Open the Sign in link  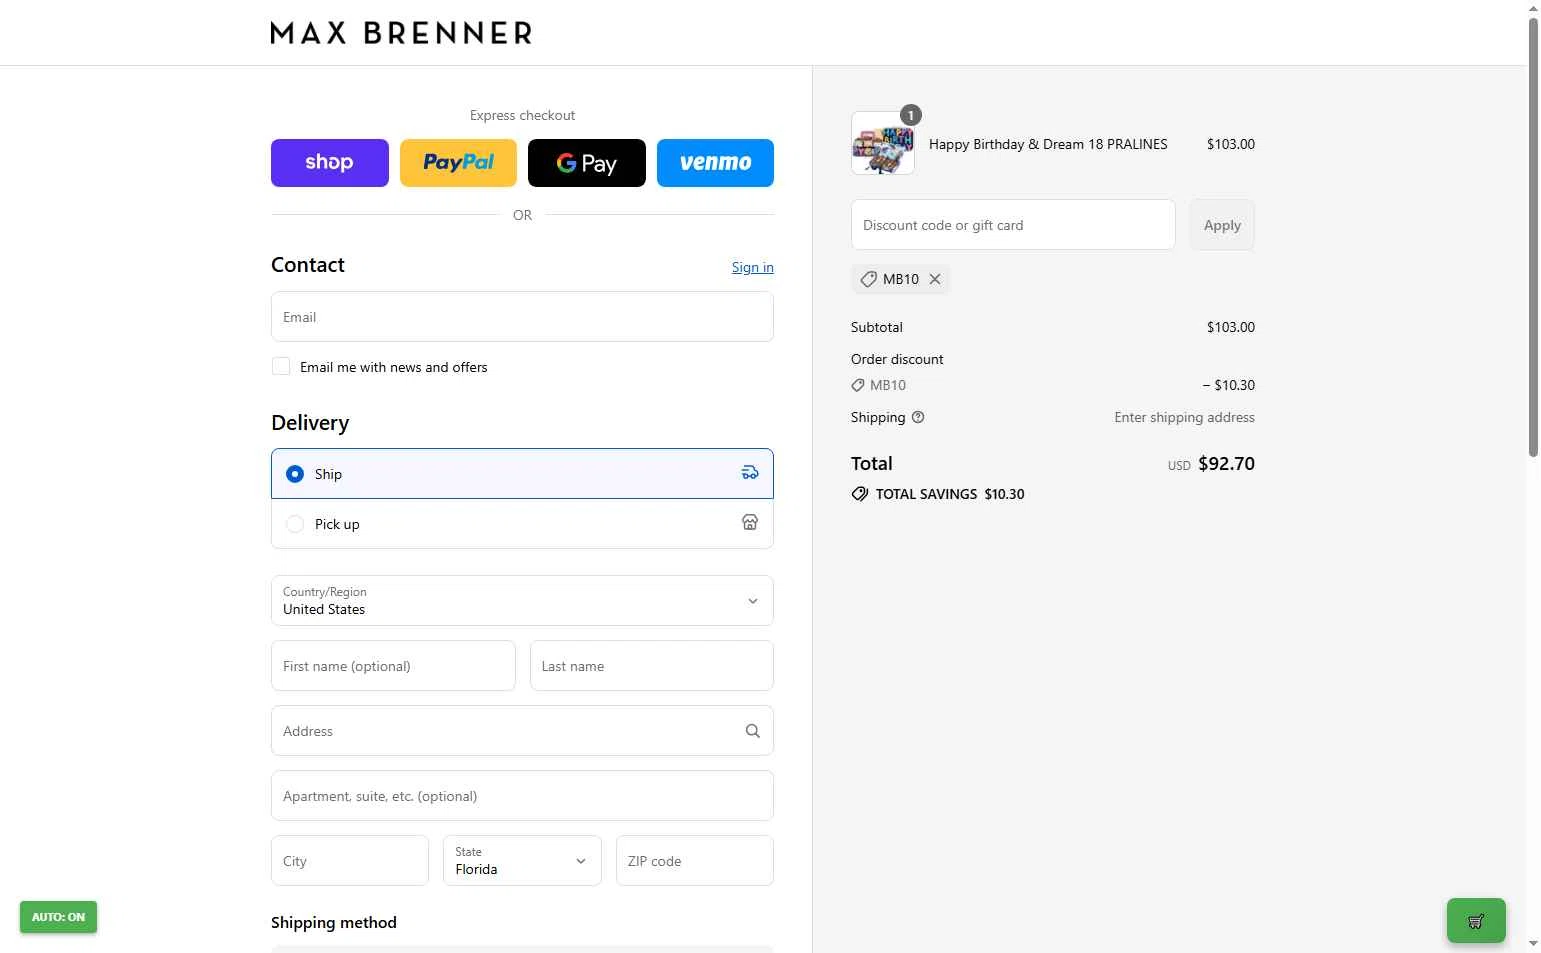[x=753, y=267]
